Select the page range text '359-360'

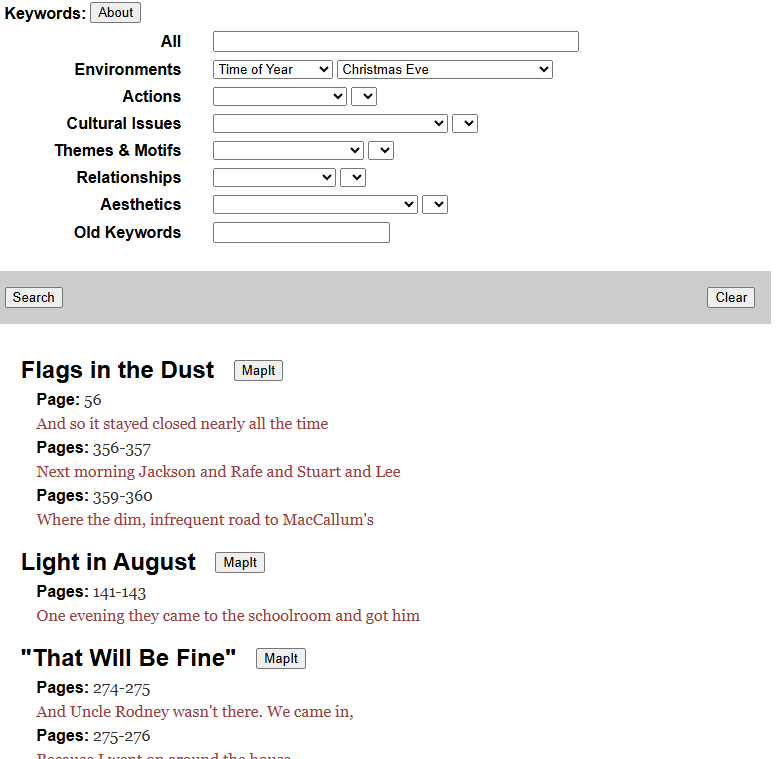coord(123,496)
